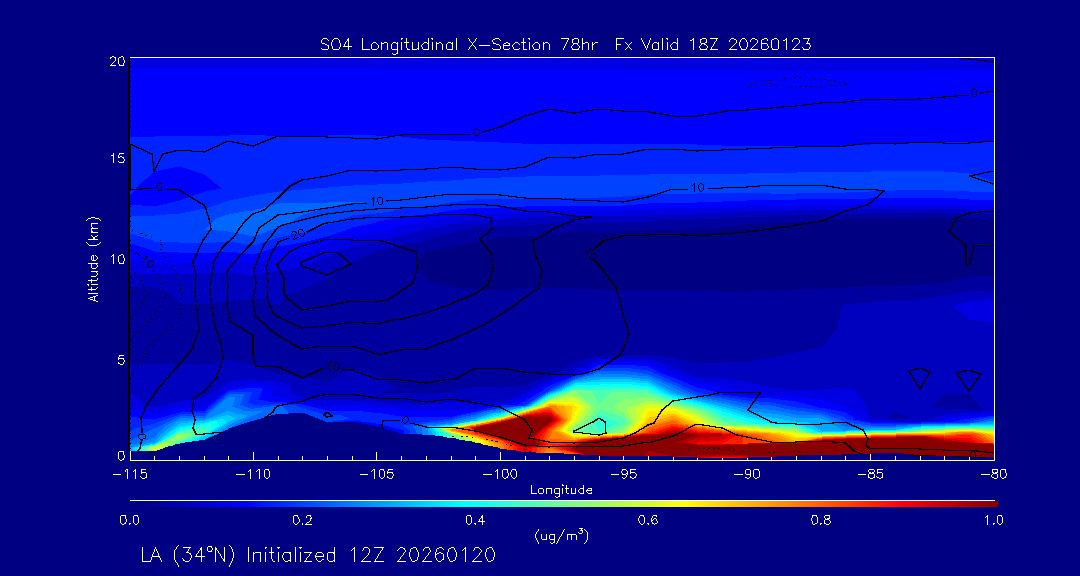Screen dimensions: 1080x576
Task: Click the left small triangular contour near -83
Action: [x=920, y=378]
